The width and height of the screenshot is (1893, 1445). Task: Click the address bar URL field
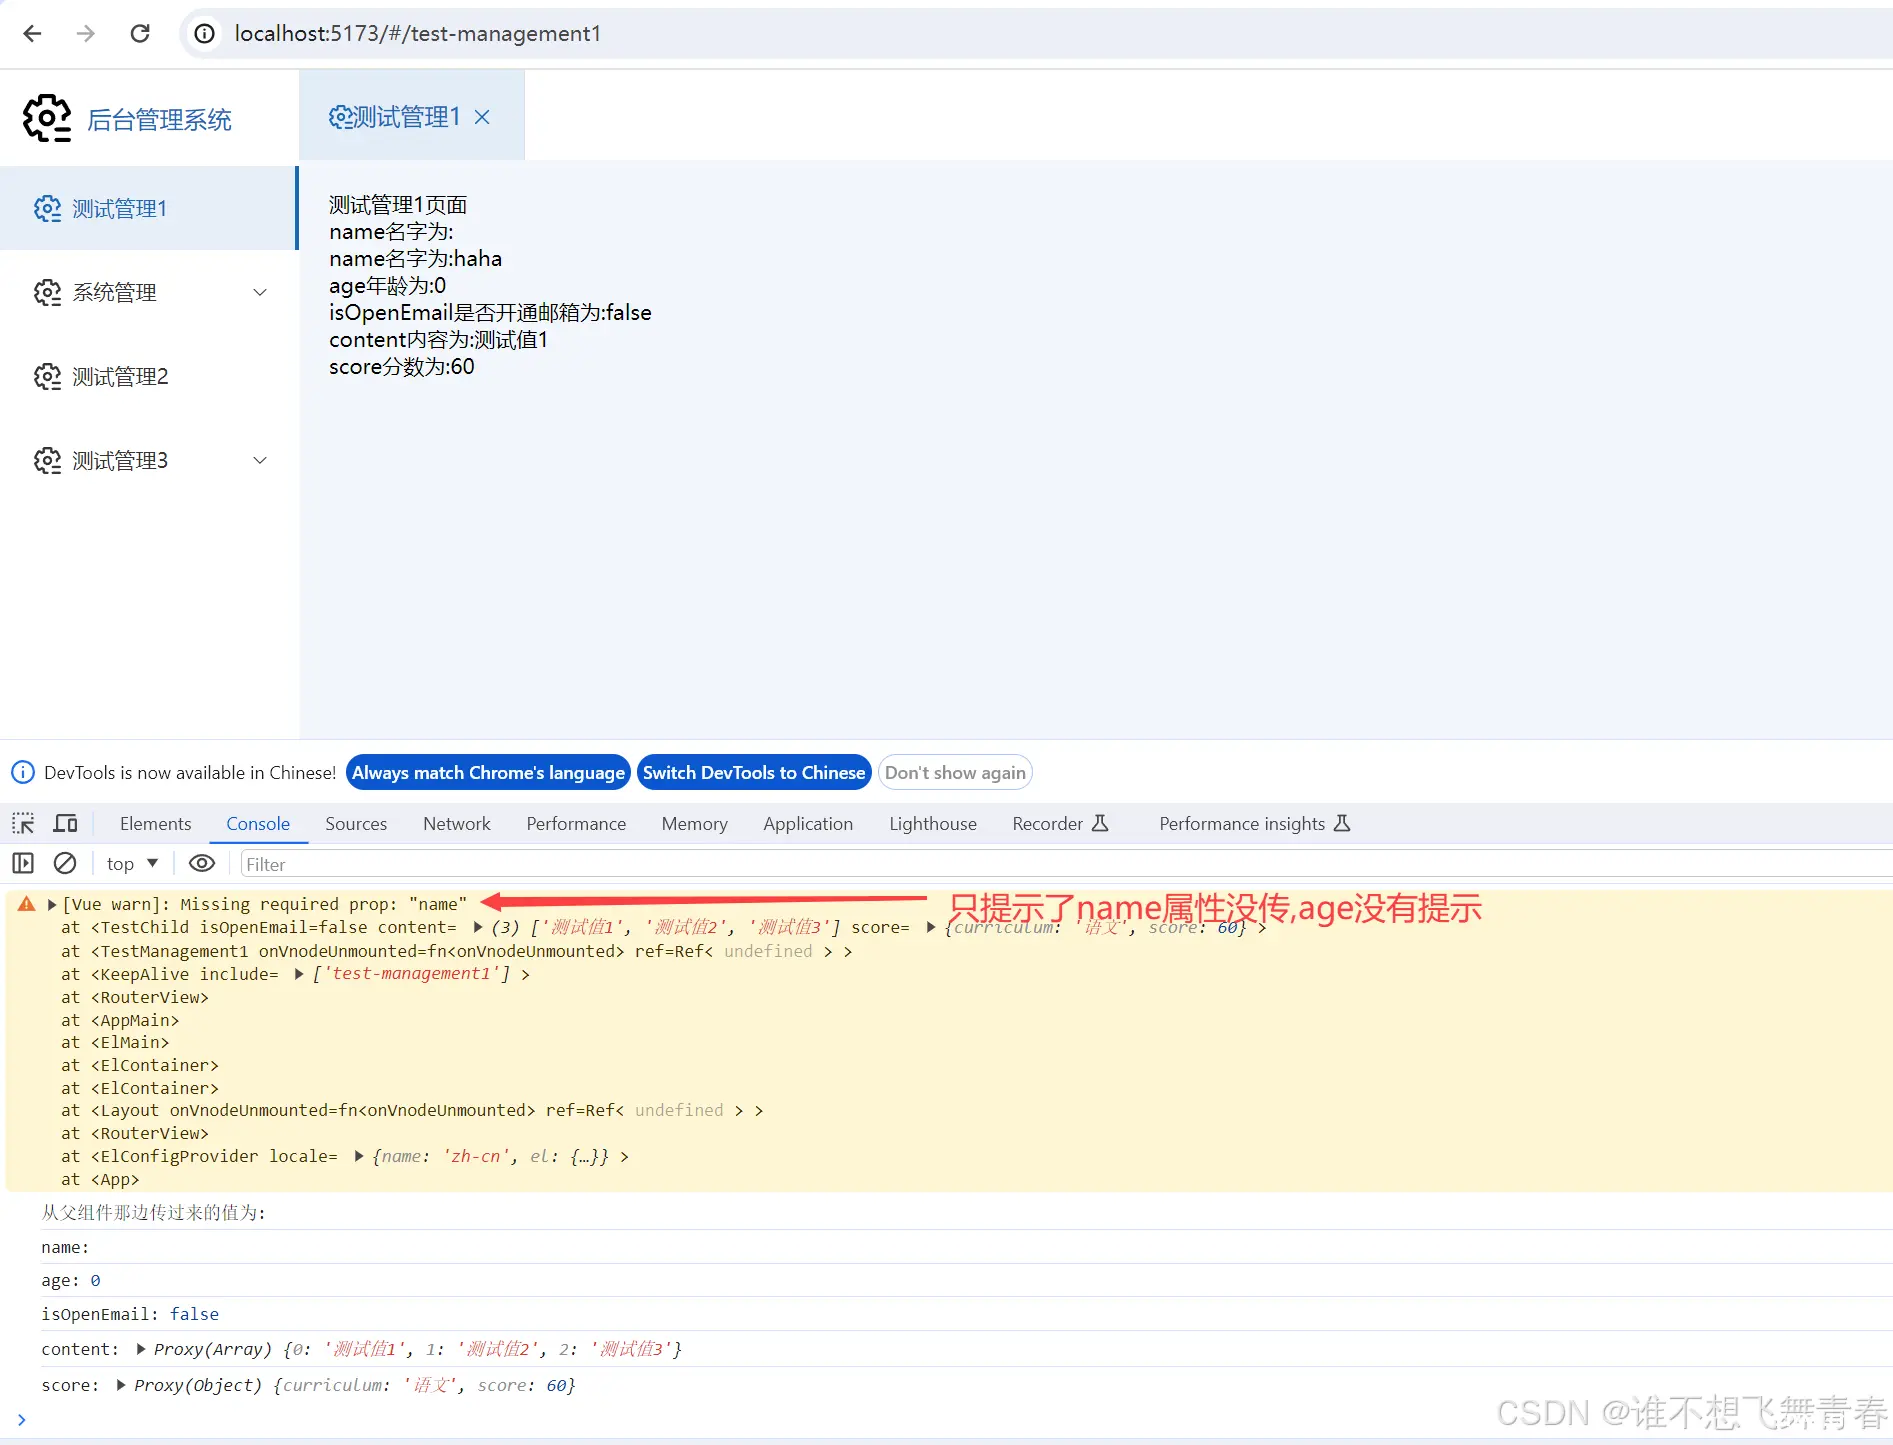[1037, 34]
